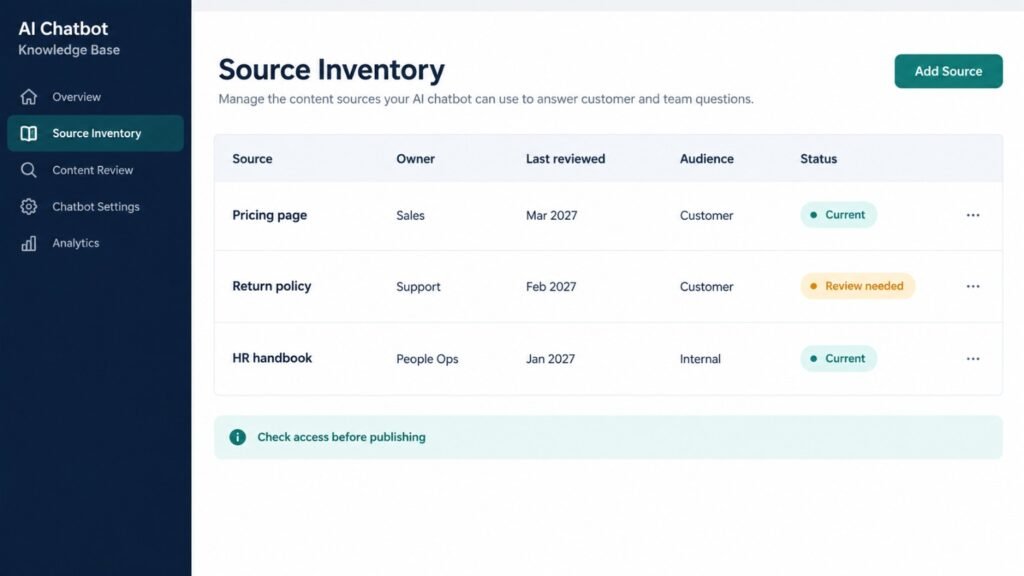Click the Feb 2027 review date
This screenshot has height=576, width=1024.
pyautogui.click(x=551, y=287)
